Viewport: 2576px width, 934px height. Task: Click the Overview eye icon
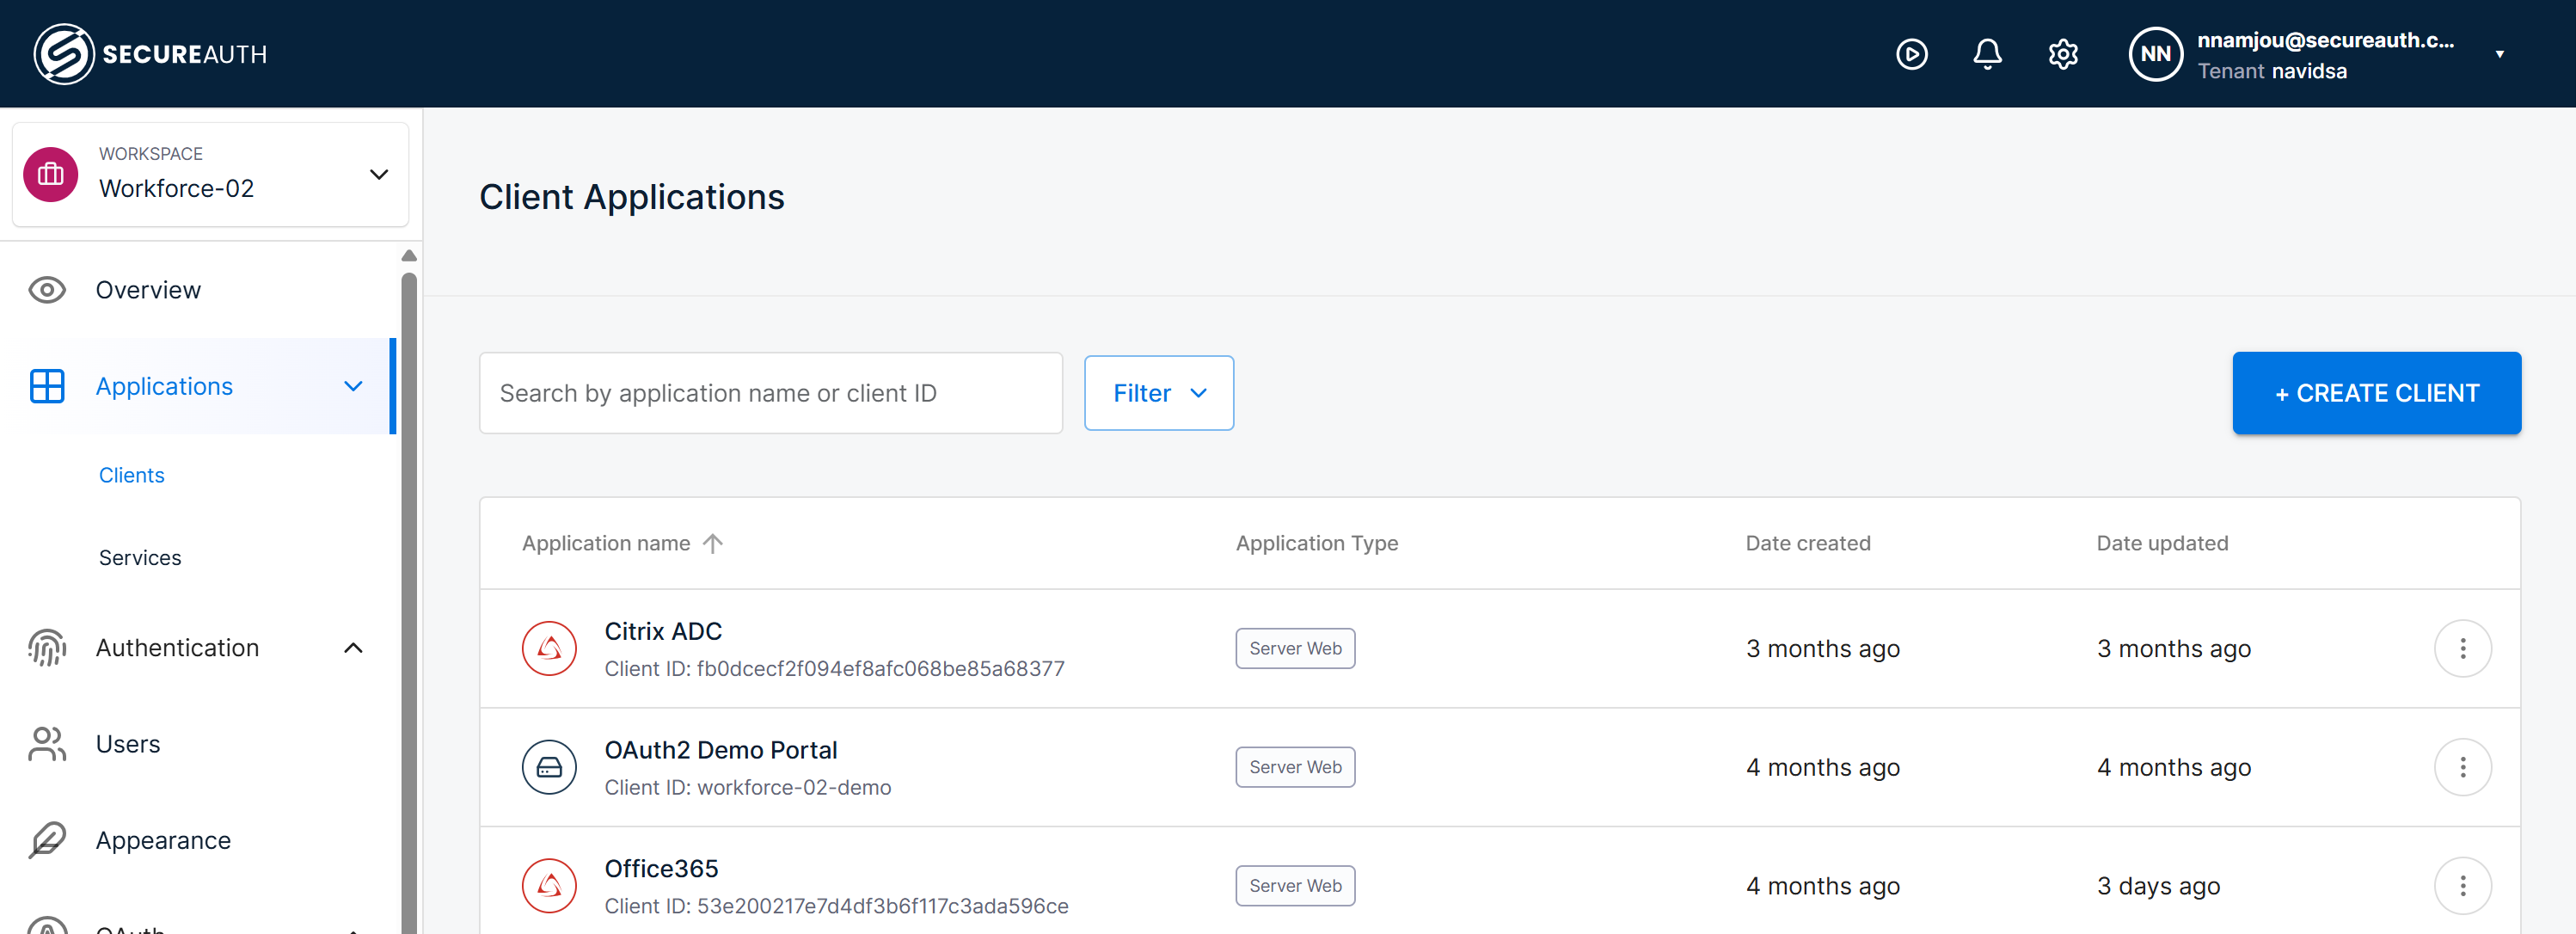click(47, 290)
